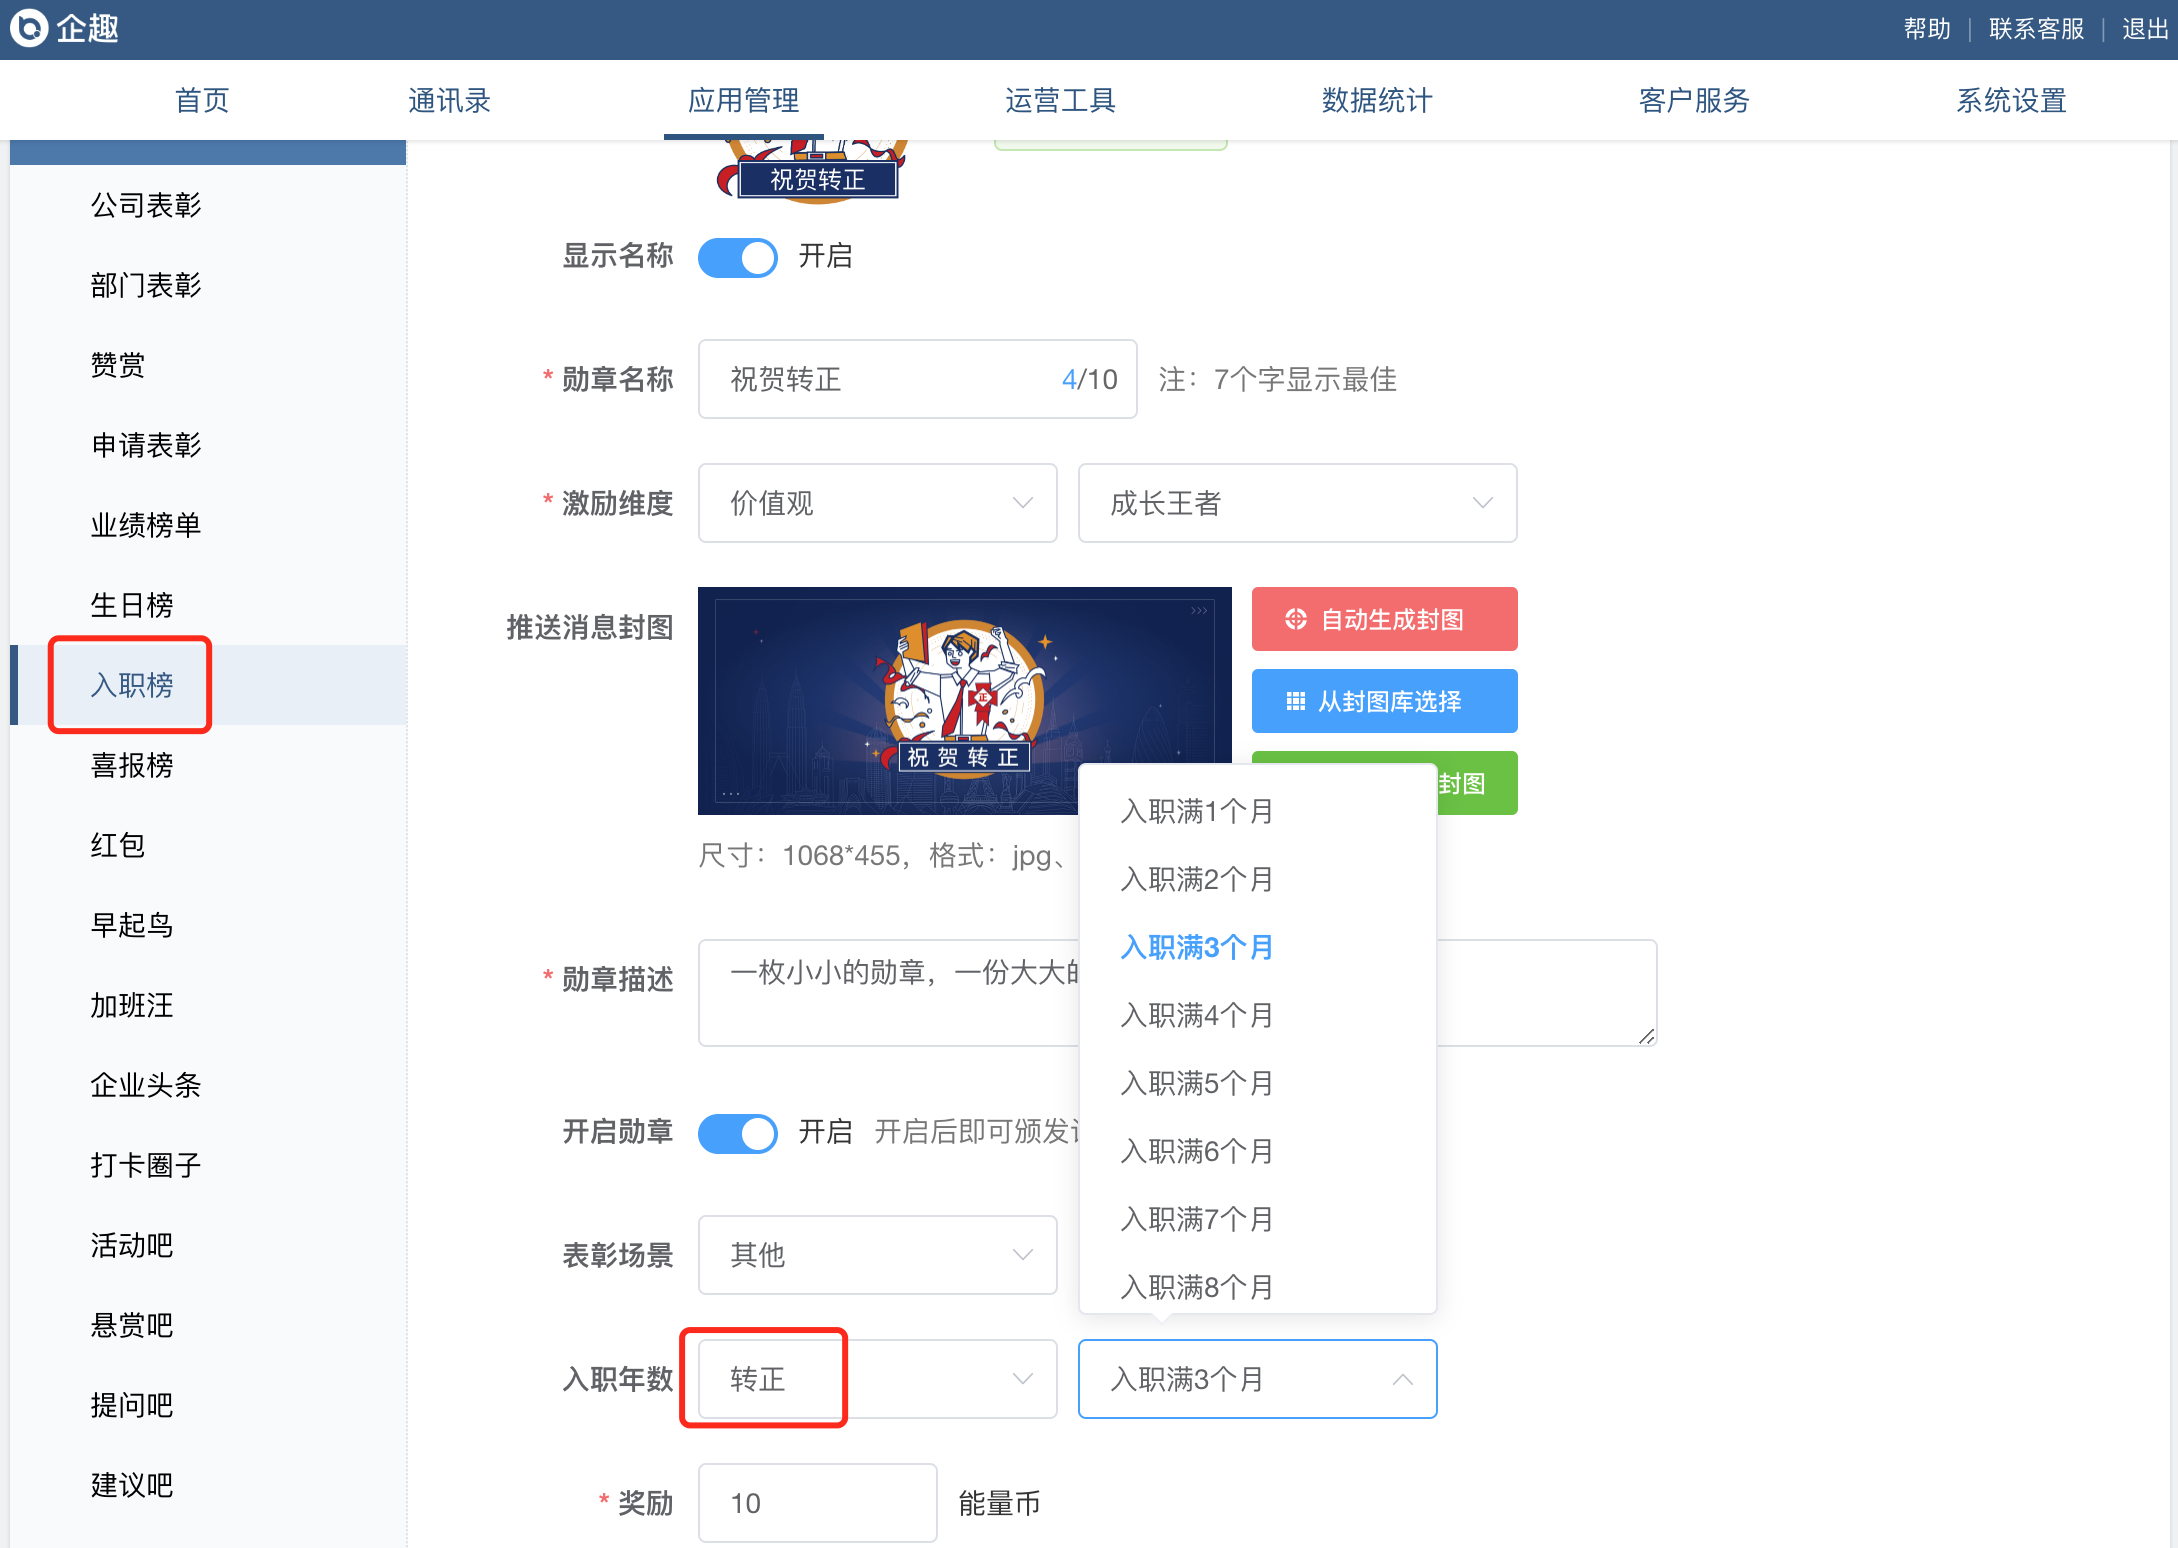The width and height of the screenshot is (2178, 1548).
Task: Select 入职满5个月 option
Action: pos(1257,1083)
